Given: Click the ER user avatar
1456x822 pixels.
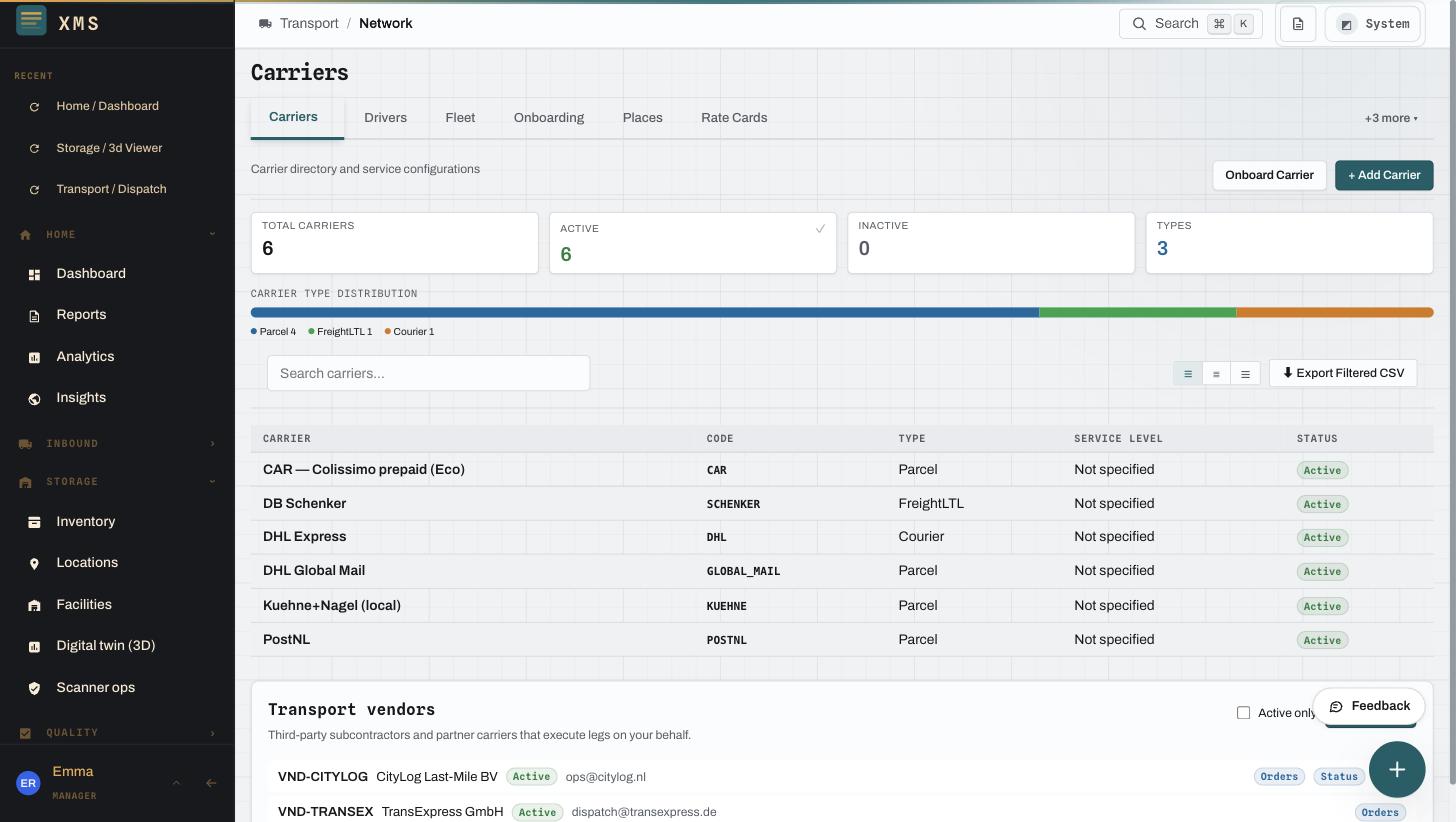Looking at the screenshot, I should point(28,783).
